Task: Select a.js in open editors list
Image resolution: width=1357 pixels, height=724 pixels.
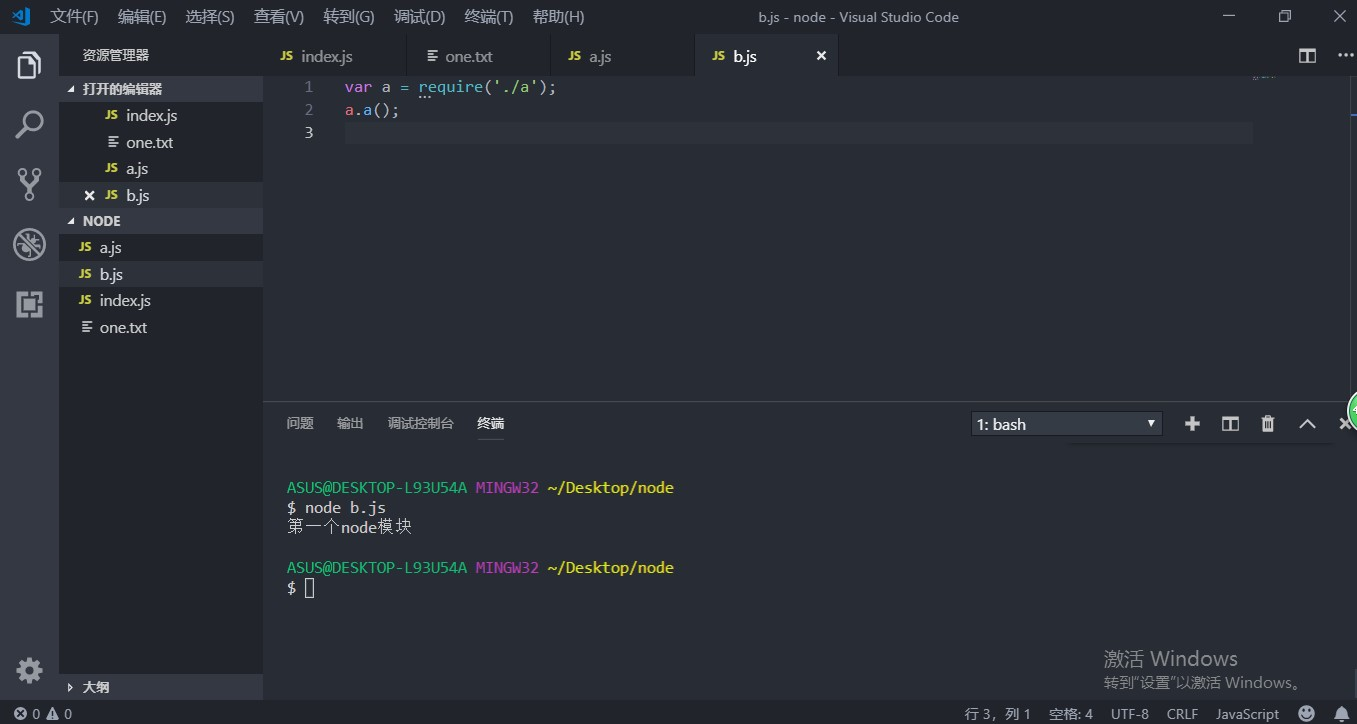Action: 161,168
